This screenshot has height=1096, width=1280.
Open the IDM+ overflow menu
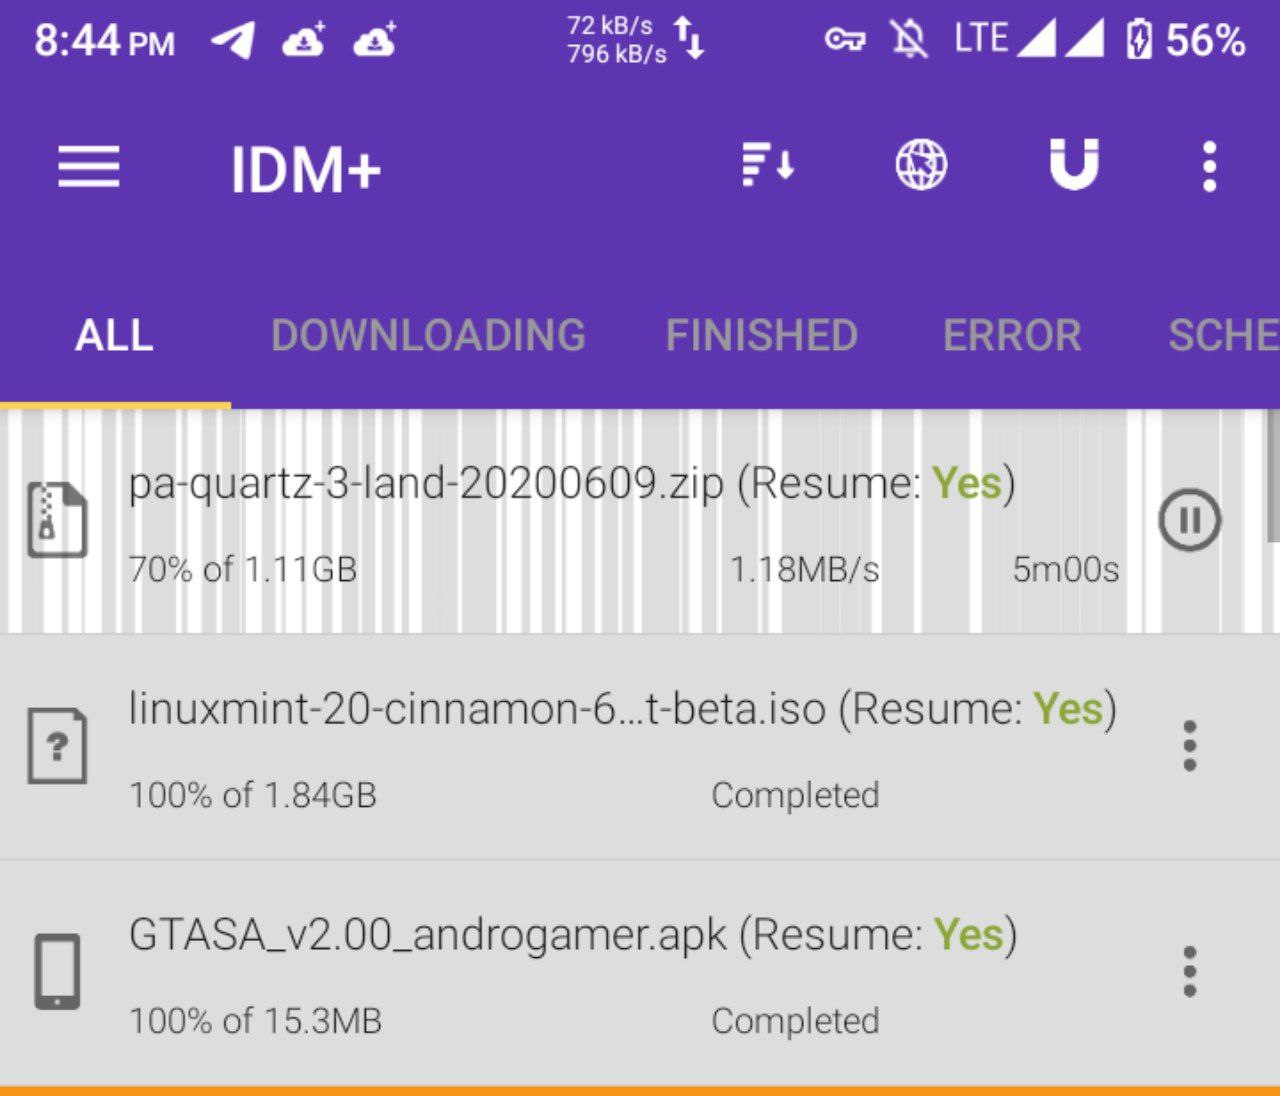pos(1210,166)
